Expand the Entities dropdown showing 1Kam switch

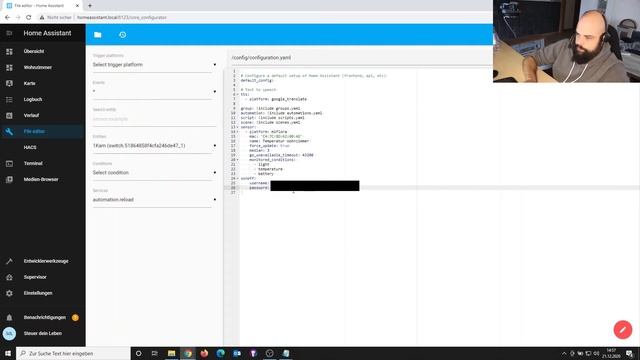pyautogui.click(x=154, y=146)
